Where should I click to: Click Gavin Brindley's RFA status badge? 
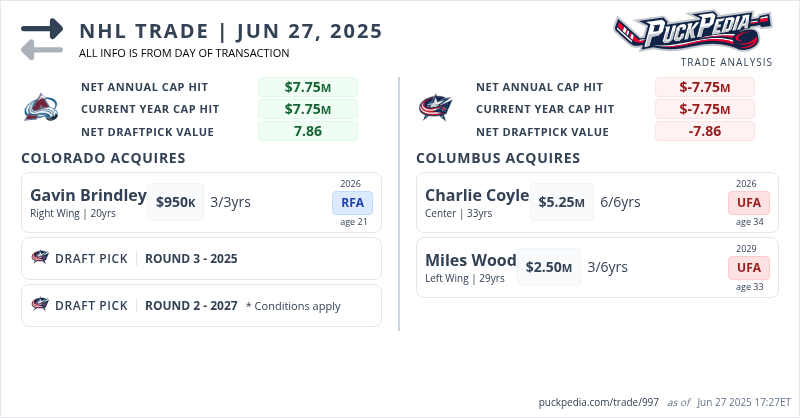(351, 203)
